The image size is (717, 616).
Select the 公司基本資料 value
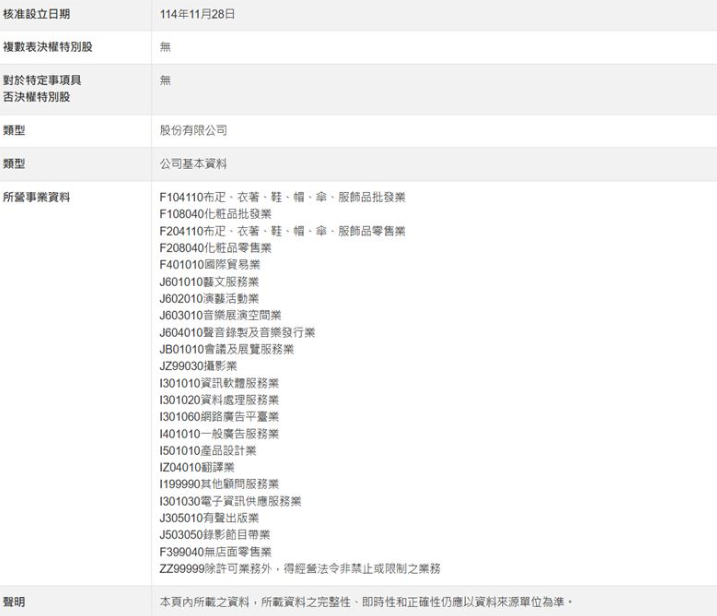coord(193,164)
